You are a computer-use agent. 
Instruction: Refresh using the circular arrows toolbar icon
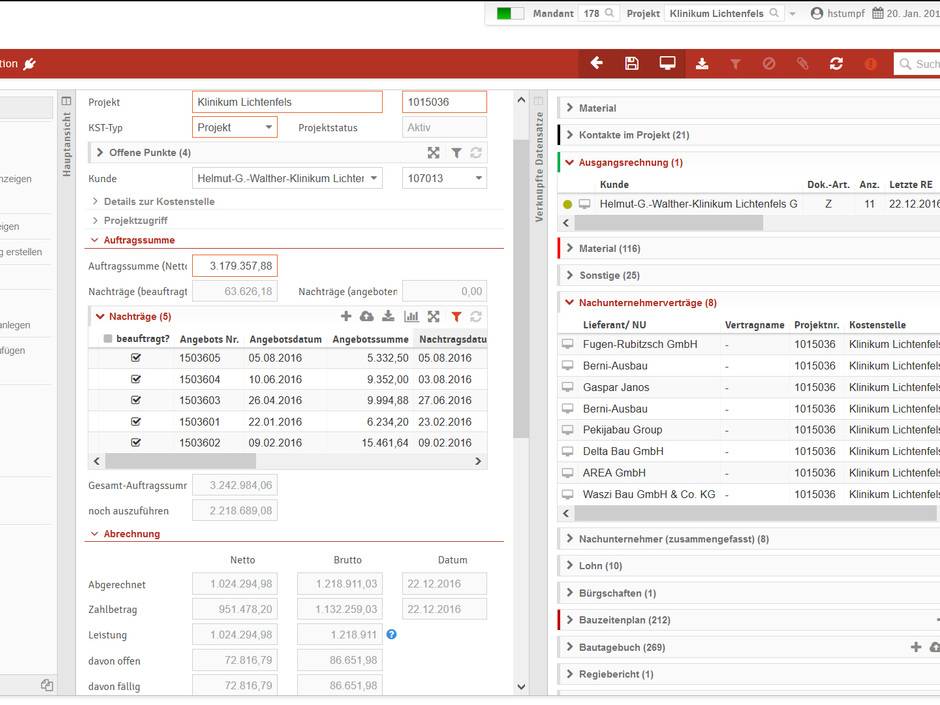(x=837, y=63)
